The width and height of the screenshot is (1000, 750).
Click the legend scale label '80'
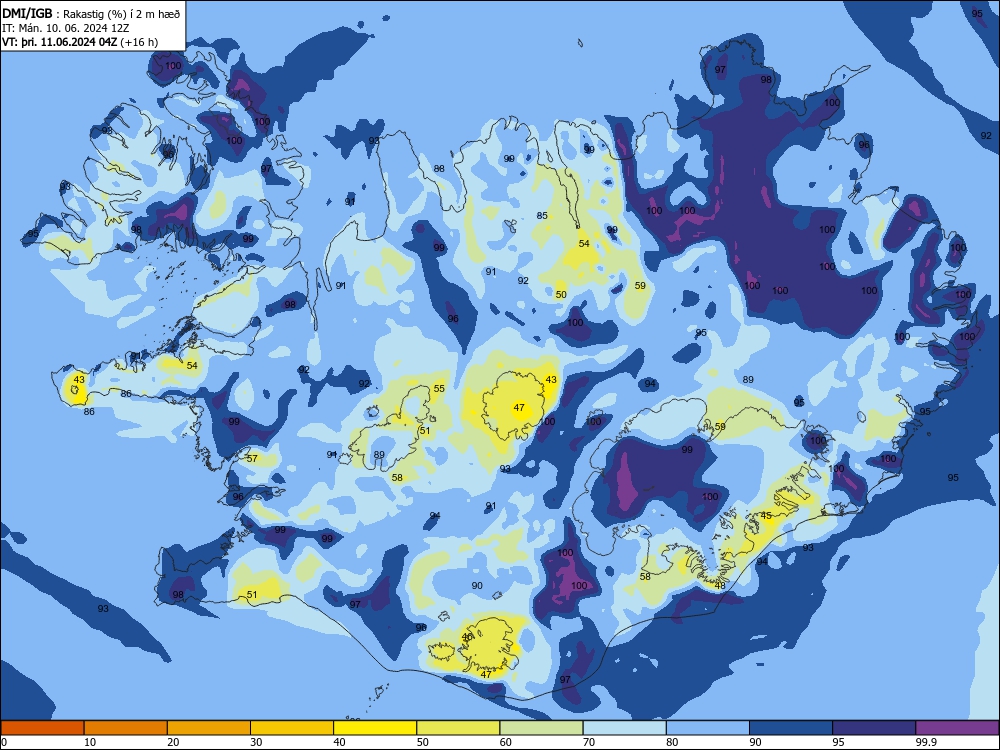tap(672, 742)
